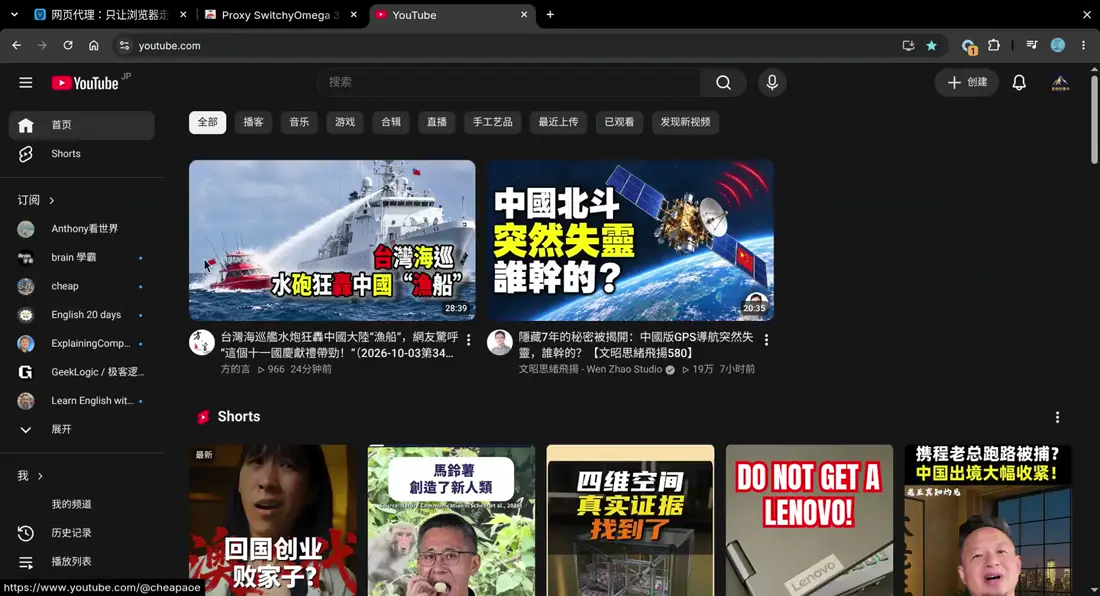Open a new browser tab
This screenshot has width=1100, height=596.
pos(550,15)
